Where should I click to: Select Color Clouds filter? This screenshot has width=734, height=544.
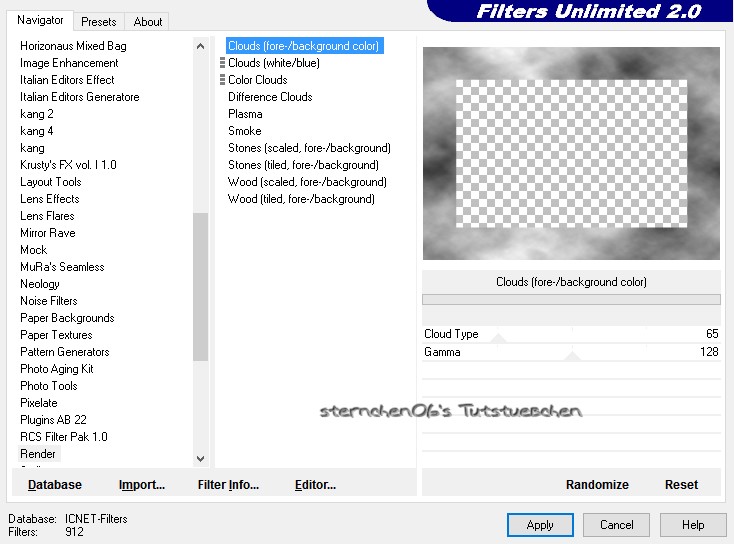click(257, 80)
